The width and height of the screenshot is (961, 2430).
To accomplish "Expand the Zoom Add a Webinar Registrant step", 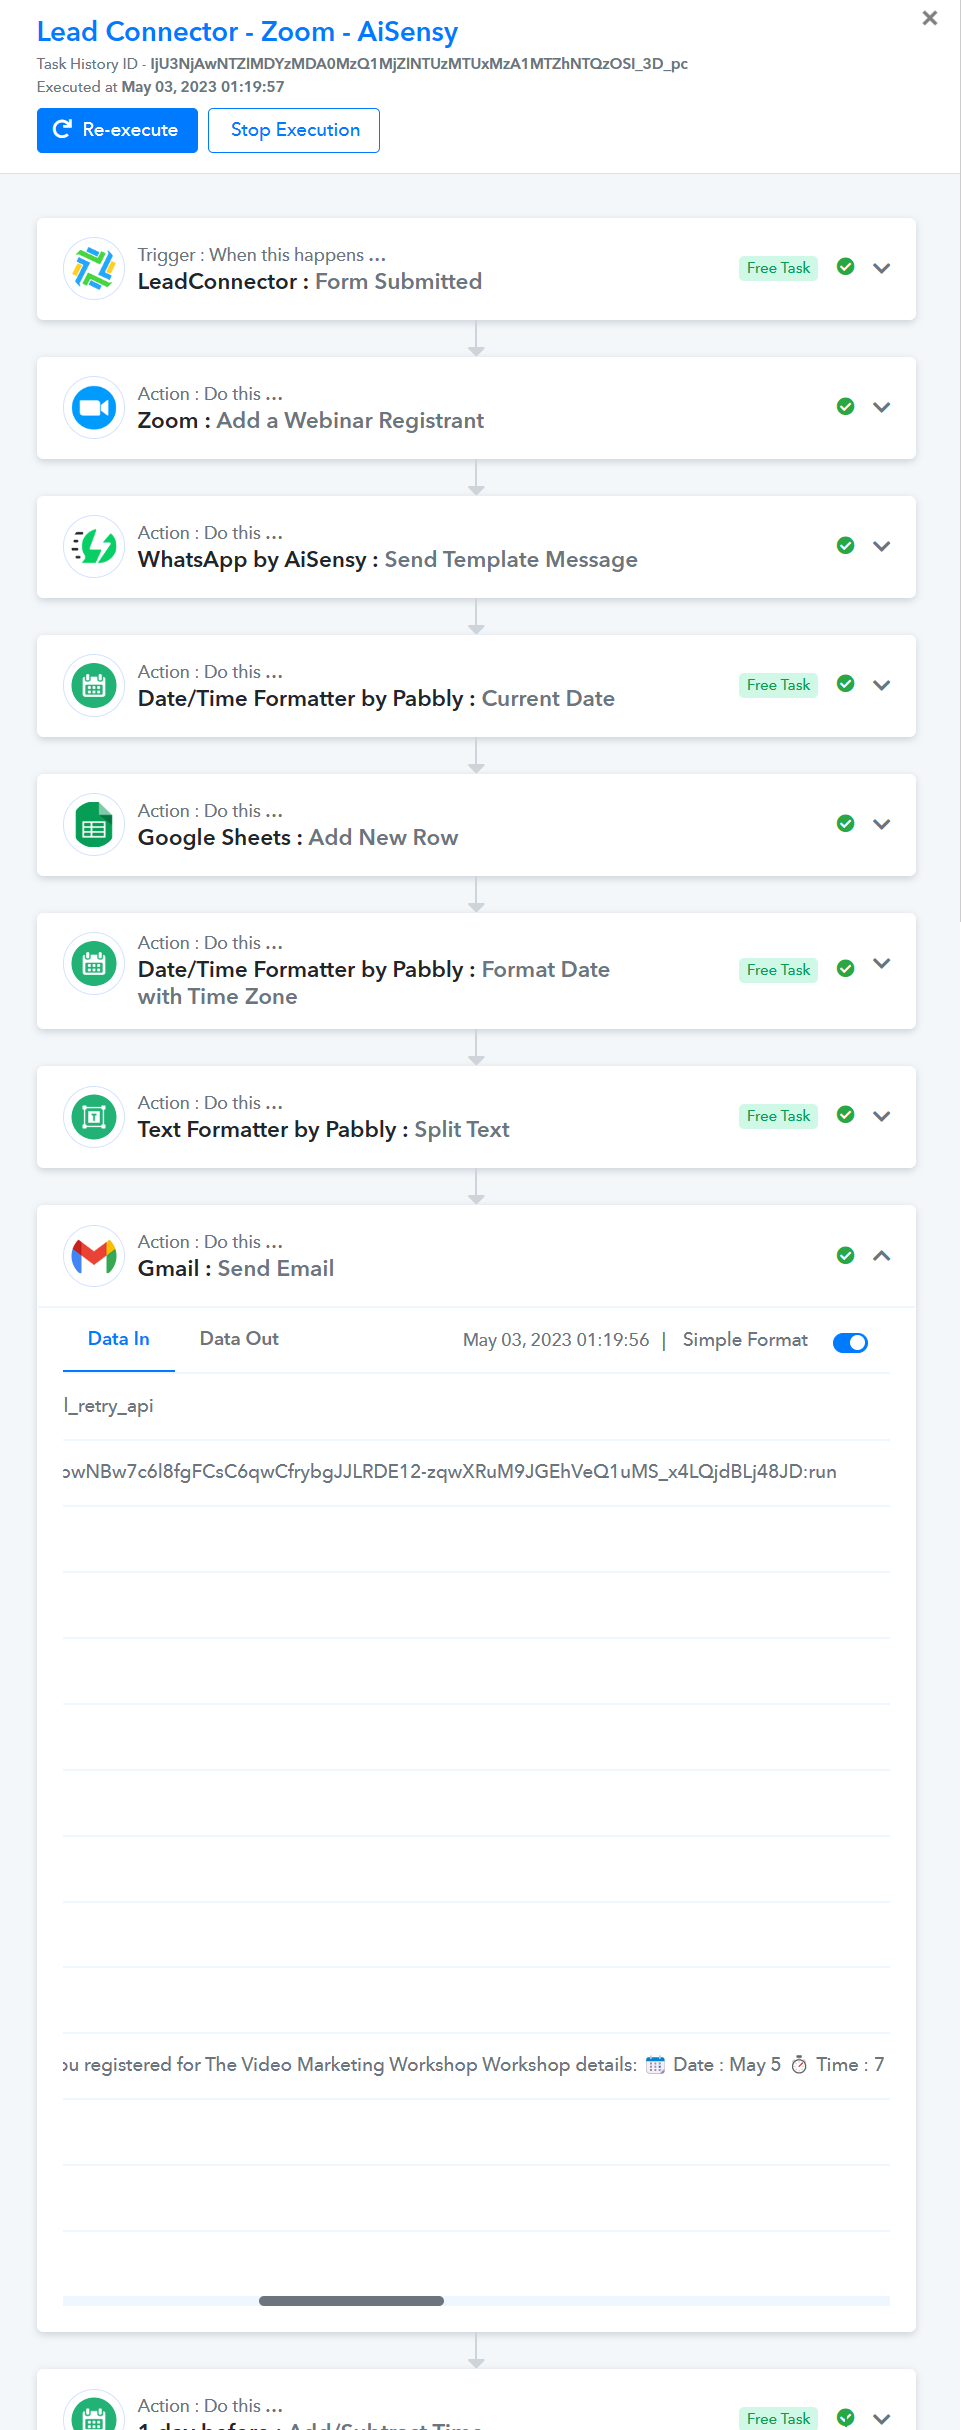I will 882,407.
